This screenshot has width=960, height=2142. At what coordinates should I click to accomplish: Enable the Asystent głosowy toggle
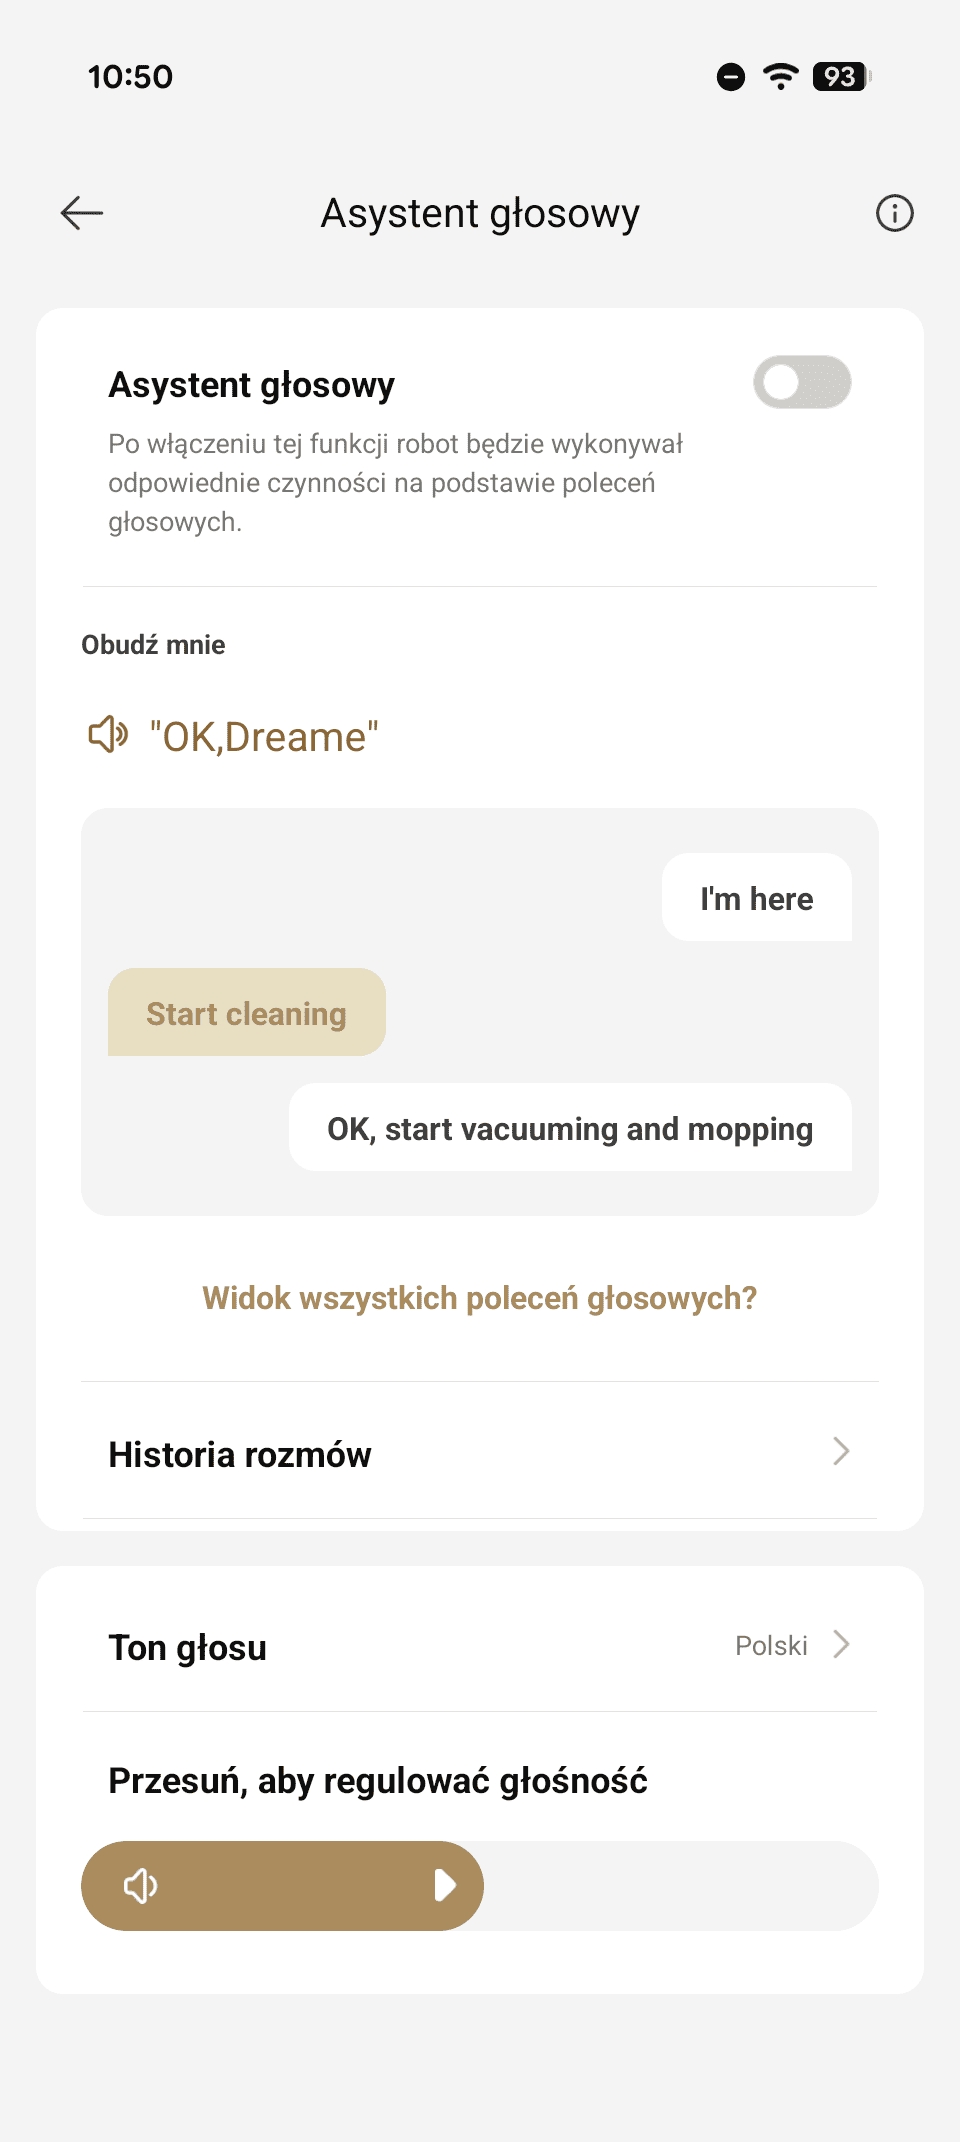pyautogui.click(x=801, y=382)
